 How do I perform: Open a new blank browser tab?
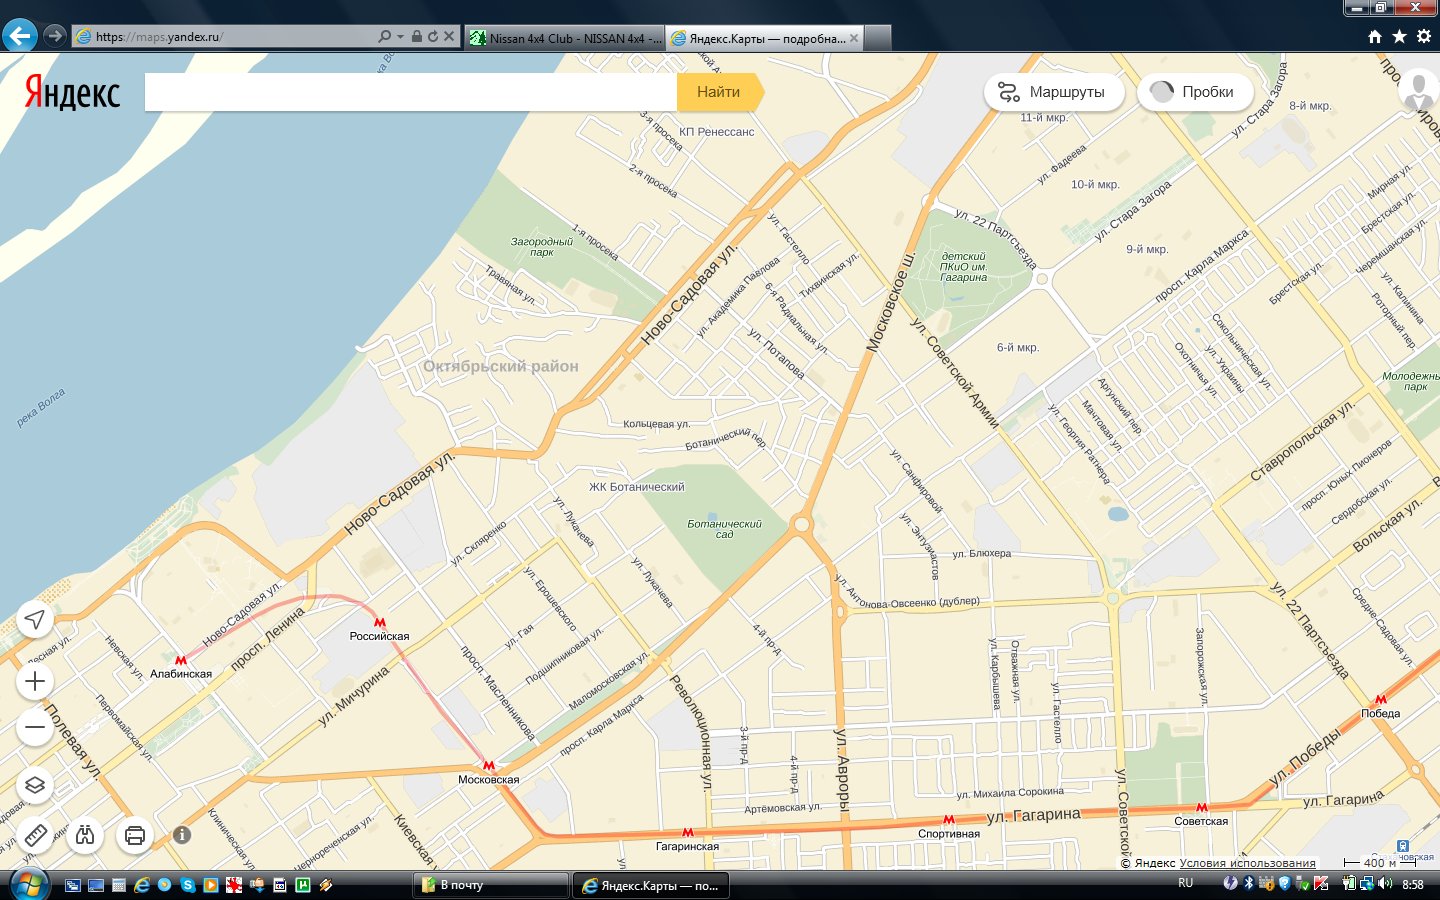pos(877,38)
